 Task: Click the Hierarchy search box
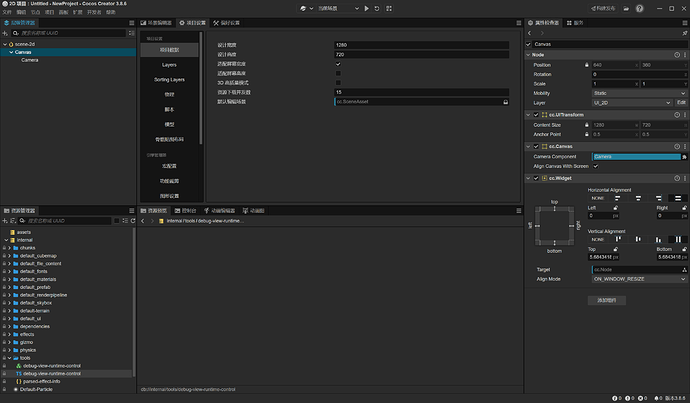click(x=69, y=33)
